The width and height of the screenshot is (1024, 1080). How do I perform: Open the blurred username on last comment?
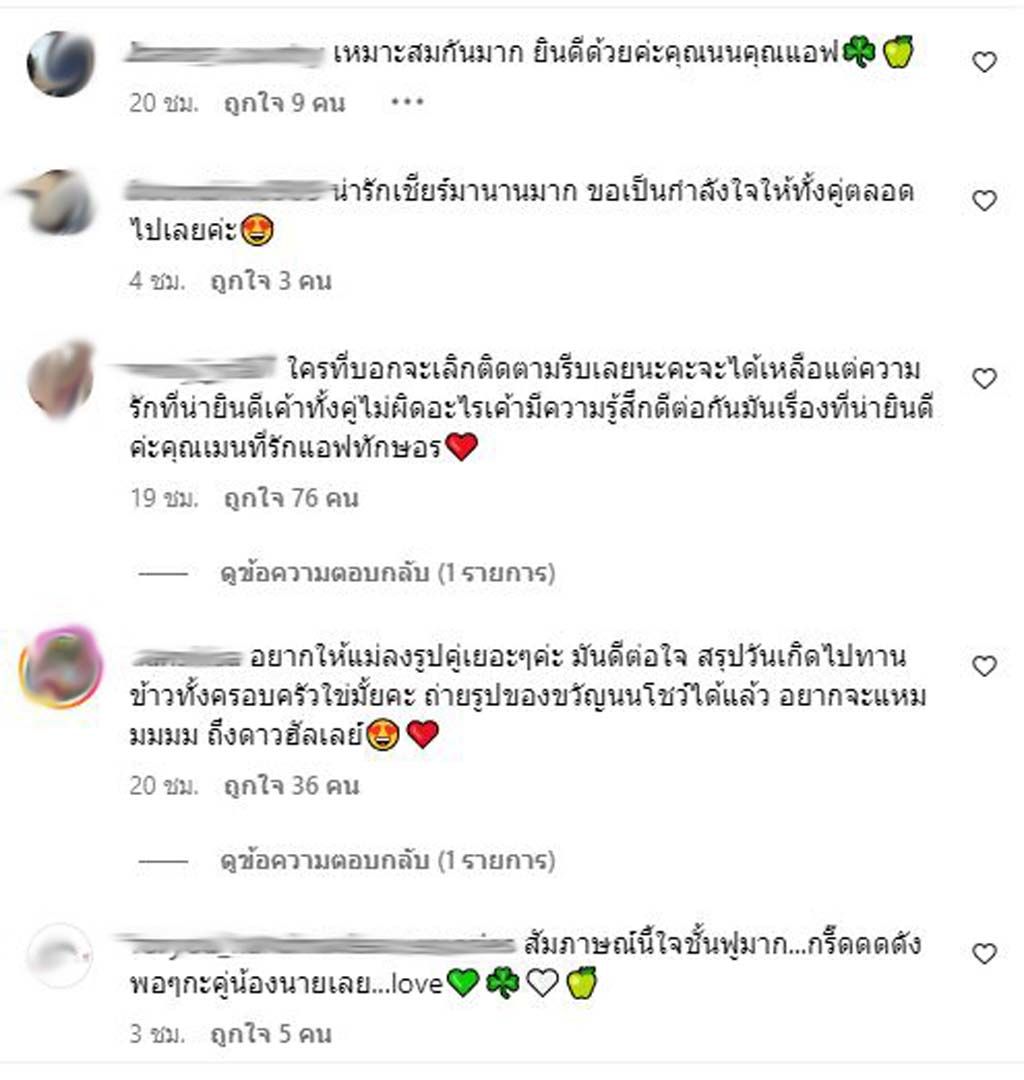[x=315, y=943]
